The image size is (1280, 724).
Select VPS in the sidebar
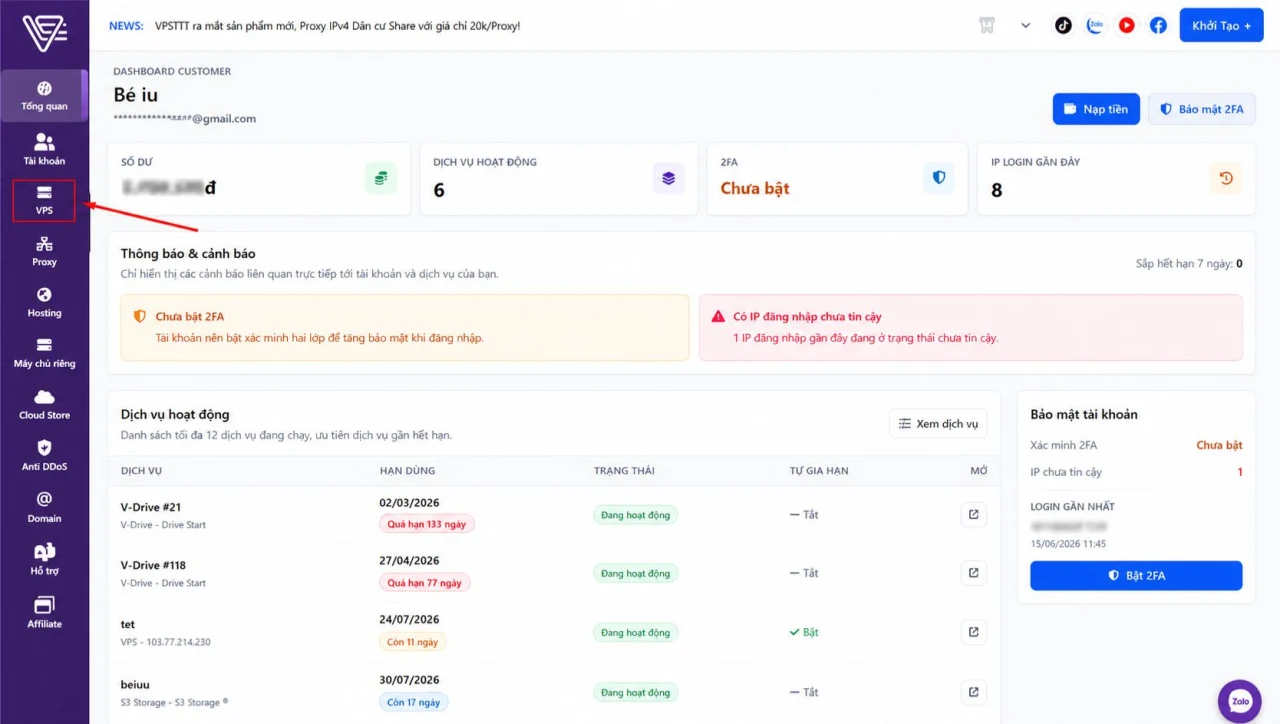(44, 200)
